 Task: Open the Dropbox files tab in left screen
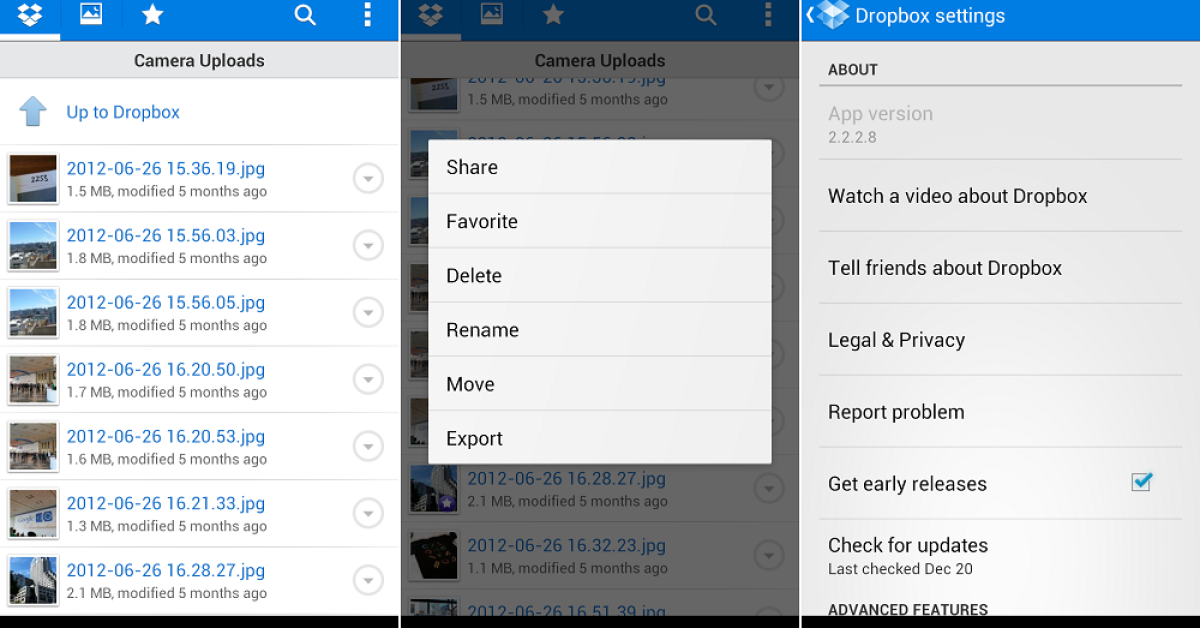30,16
